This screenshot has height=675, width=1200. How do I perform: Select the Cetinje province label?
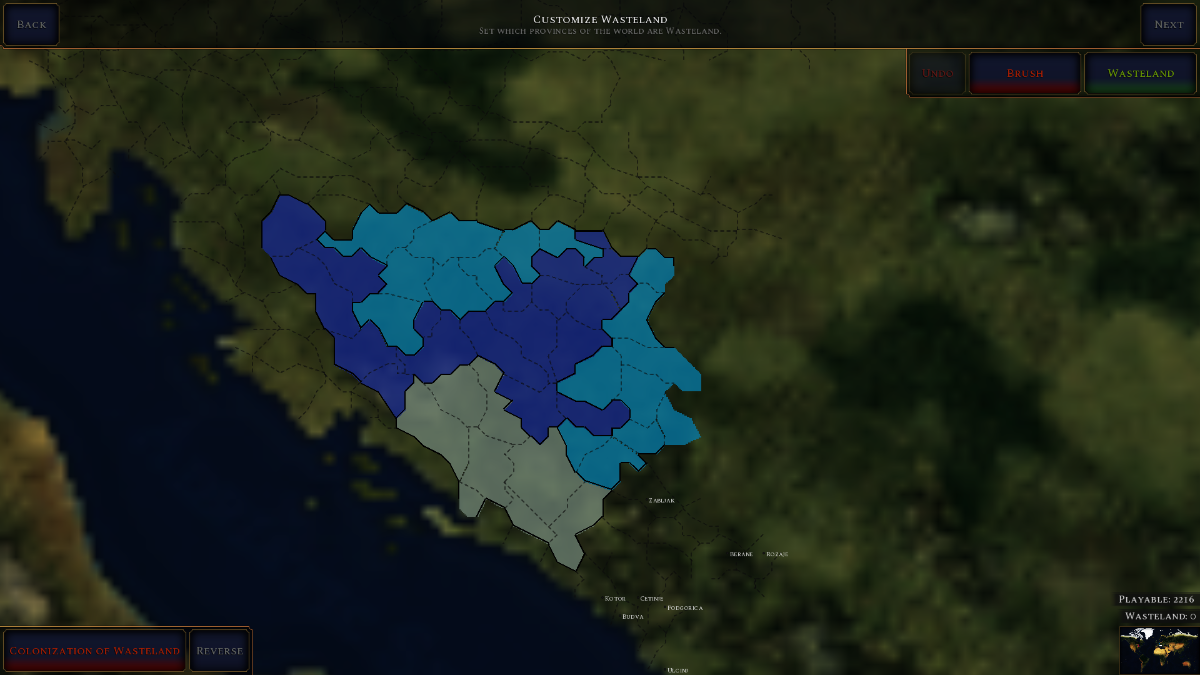[x=652, y=599]
